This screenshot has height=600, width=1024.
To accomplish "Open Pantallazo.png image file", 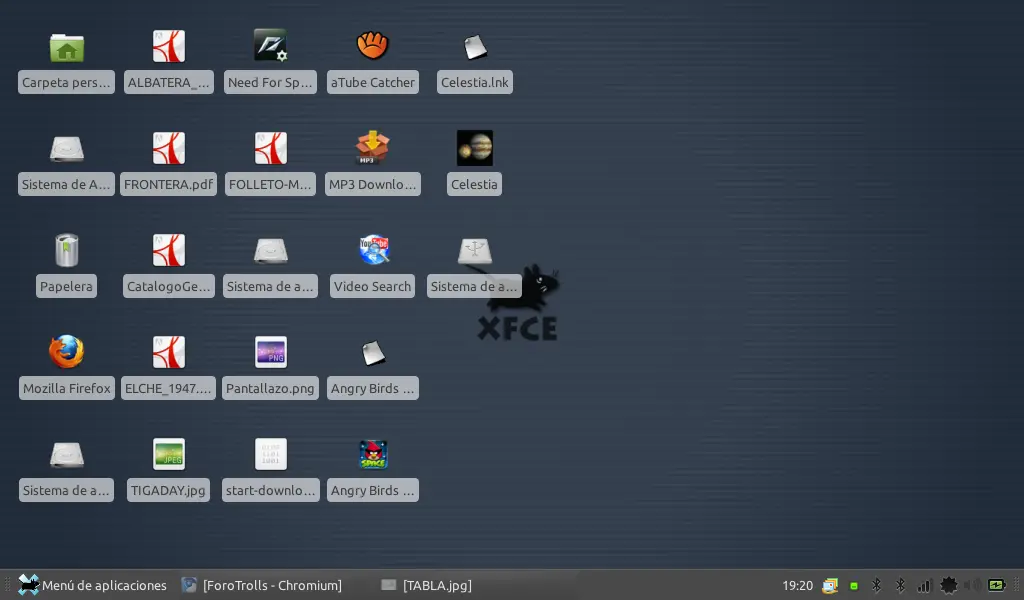I will [270, 352].
